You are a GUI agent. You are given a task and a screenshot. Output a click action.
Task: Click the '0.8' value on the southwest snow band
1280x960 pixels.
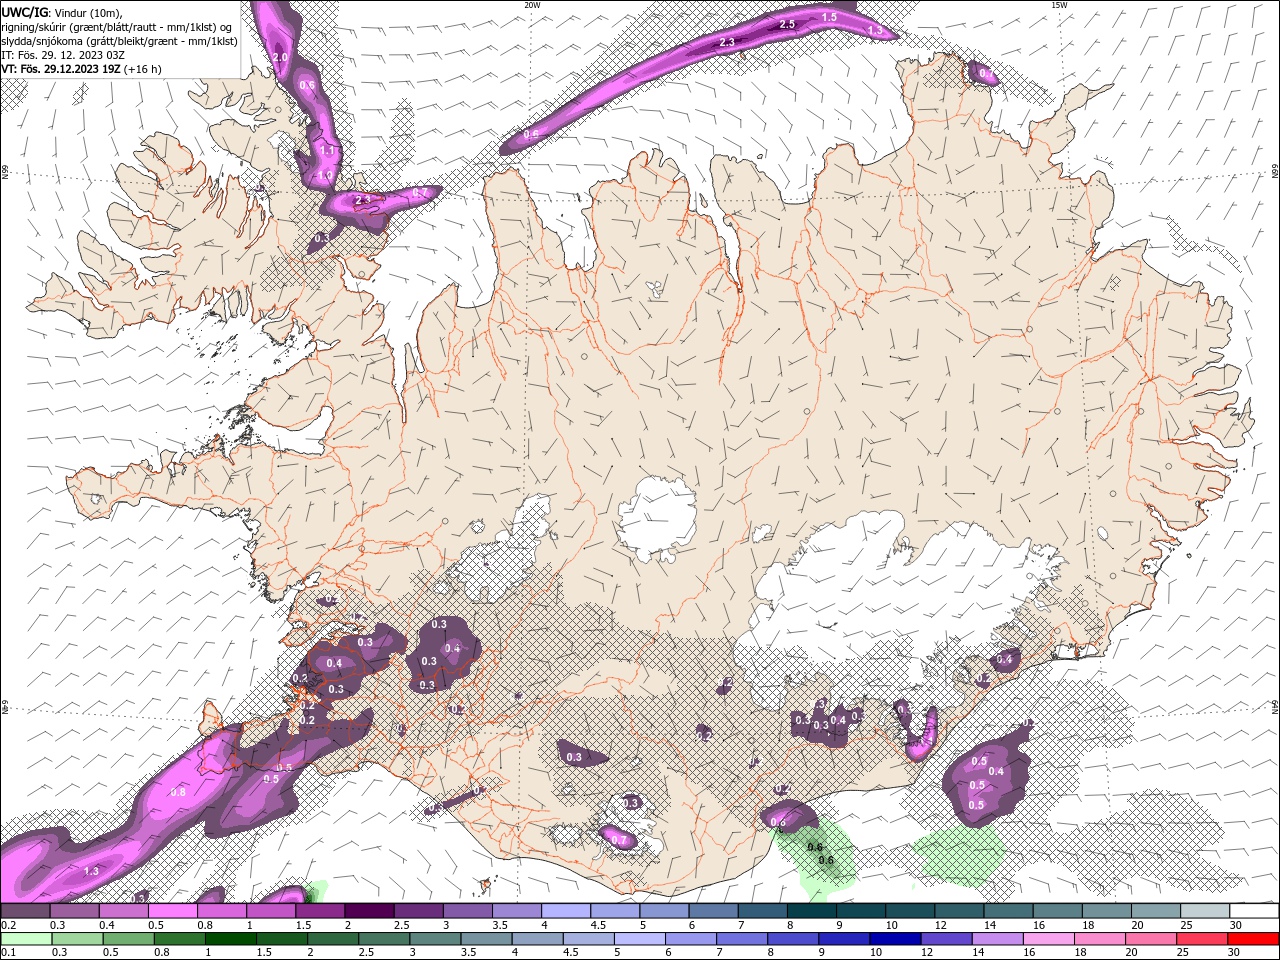pos(178,792)
